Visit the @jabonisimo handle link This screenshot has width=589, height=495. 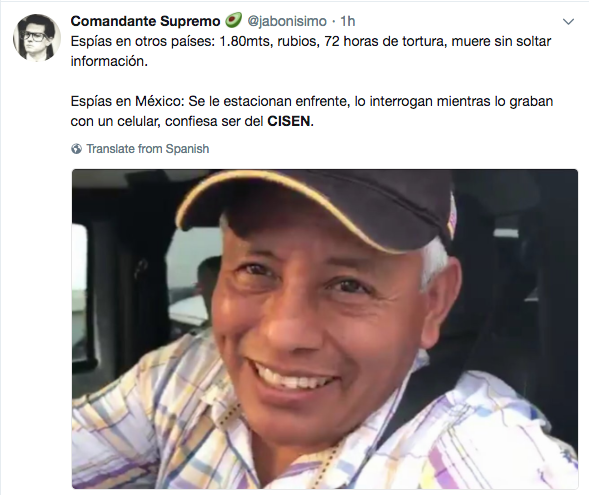(x=287, y=21)
